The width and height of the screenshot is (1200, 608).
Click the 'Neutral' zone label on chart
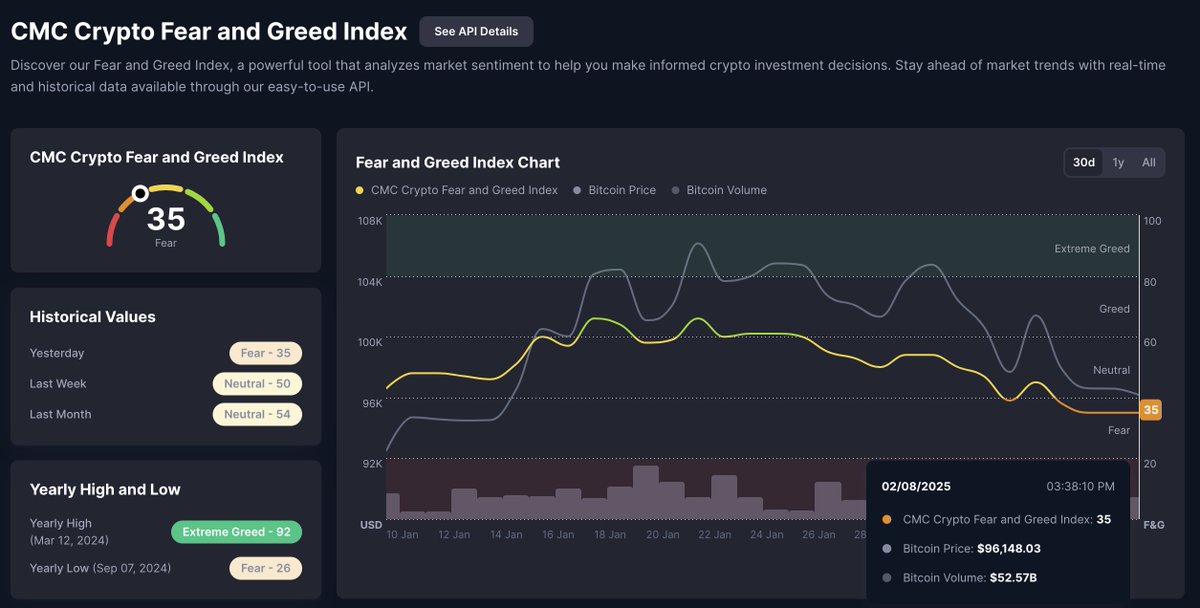pos(1111,370)
